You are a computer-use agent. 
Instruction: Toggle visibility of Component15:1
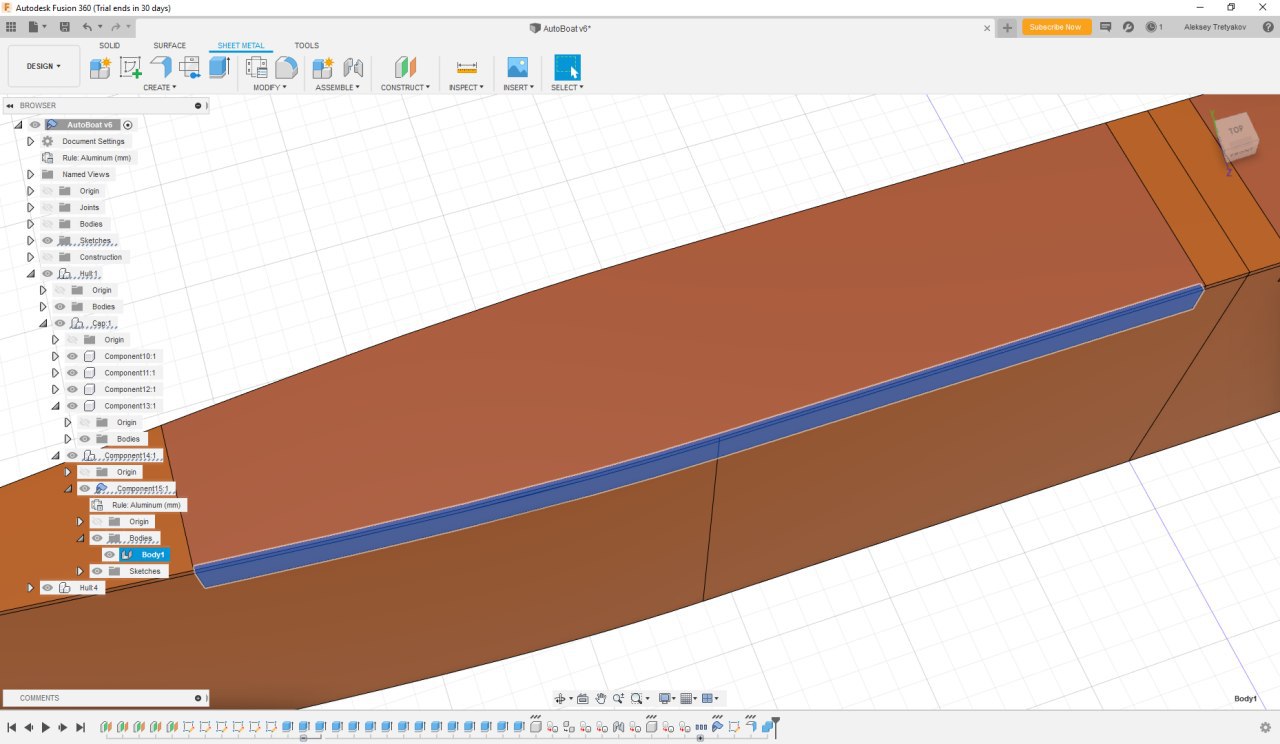[x=84, y=488]
